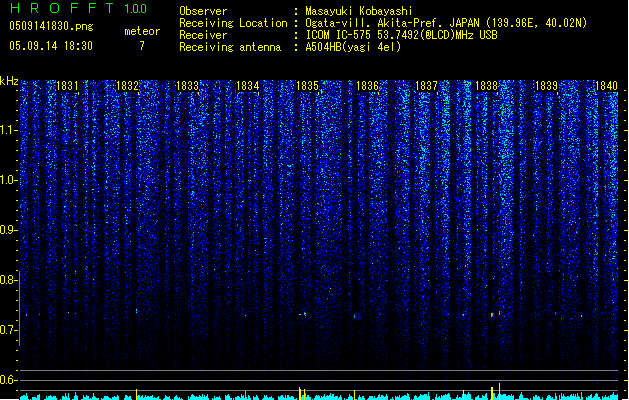Click the 0.8 kHz axis label
Screen dimensions: 629x400
pos(8,280)
